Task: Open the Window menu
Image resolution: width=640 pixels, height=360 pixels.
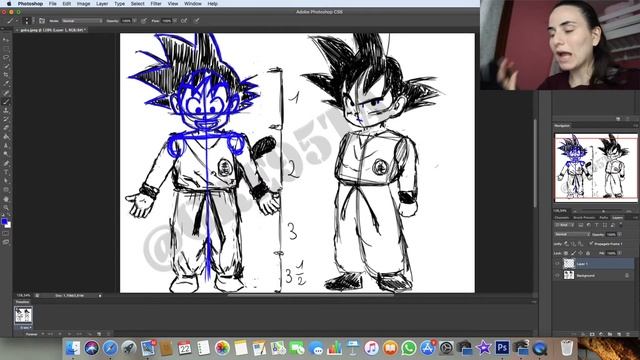Action: point(193,3)
